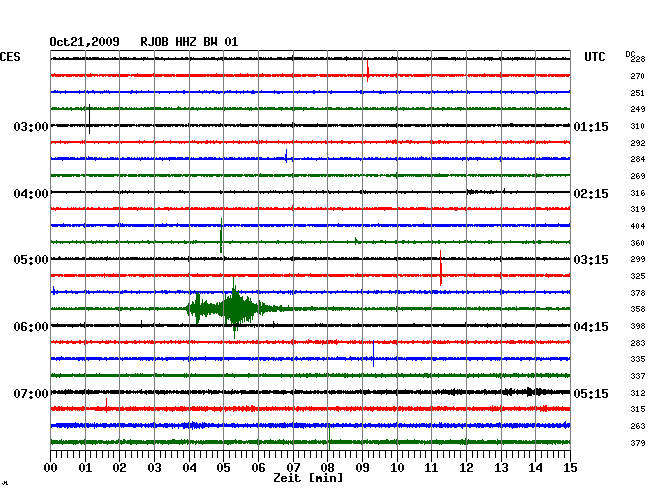The width and height of the screenshot is (650, 494).
Task: Click the red spike on the 315 trace
Action: point(107,405)
